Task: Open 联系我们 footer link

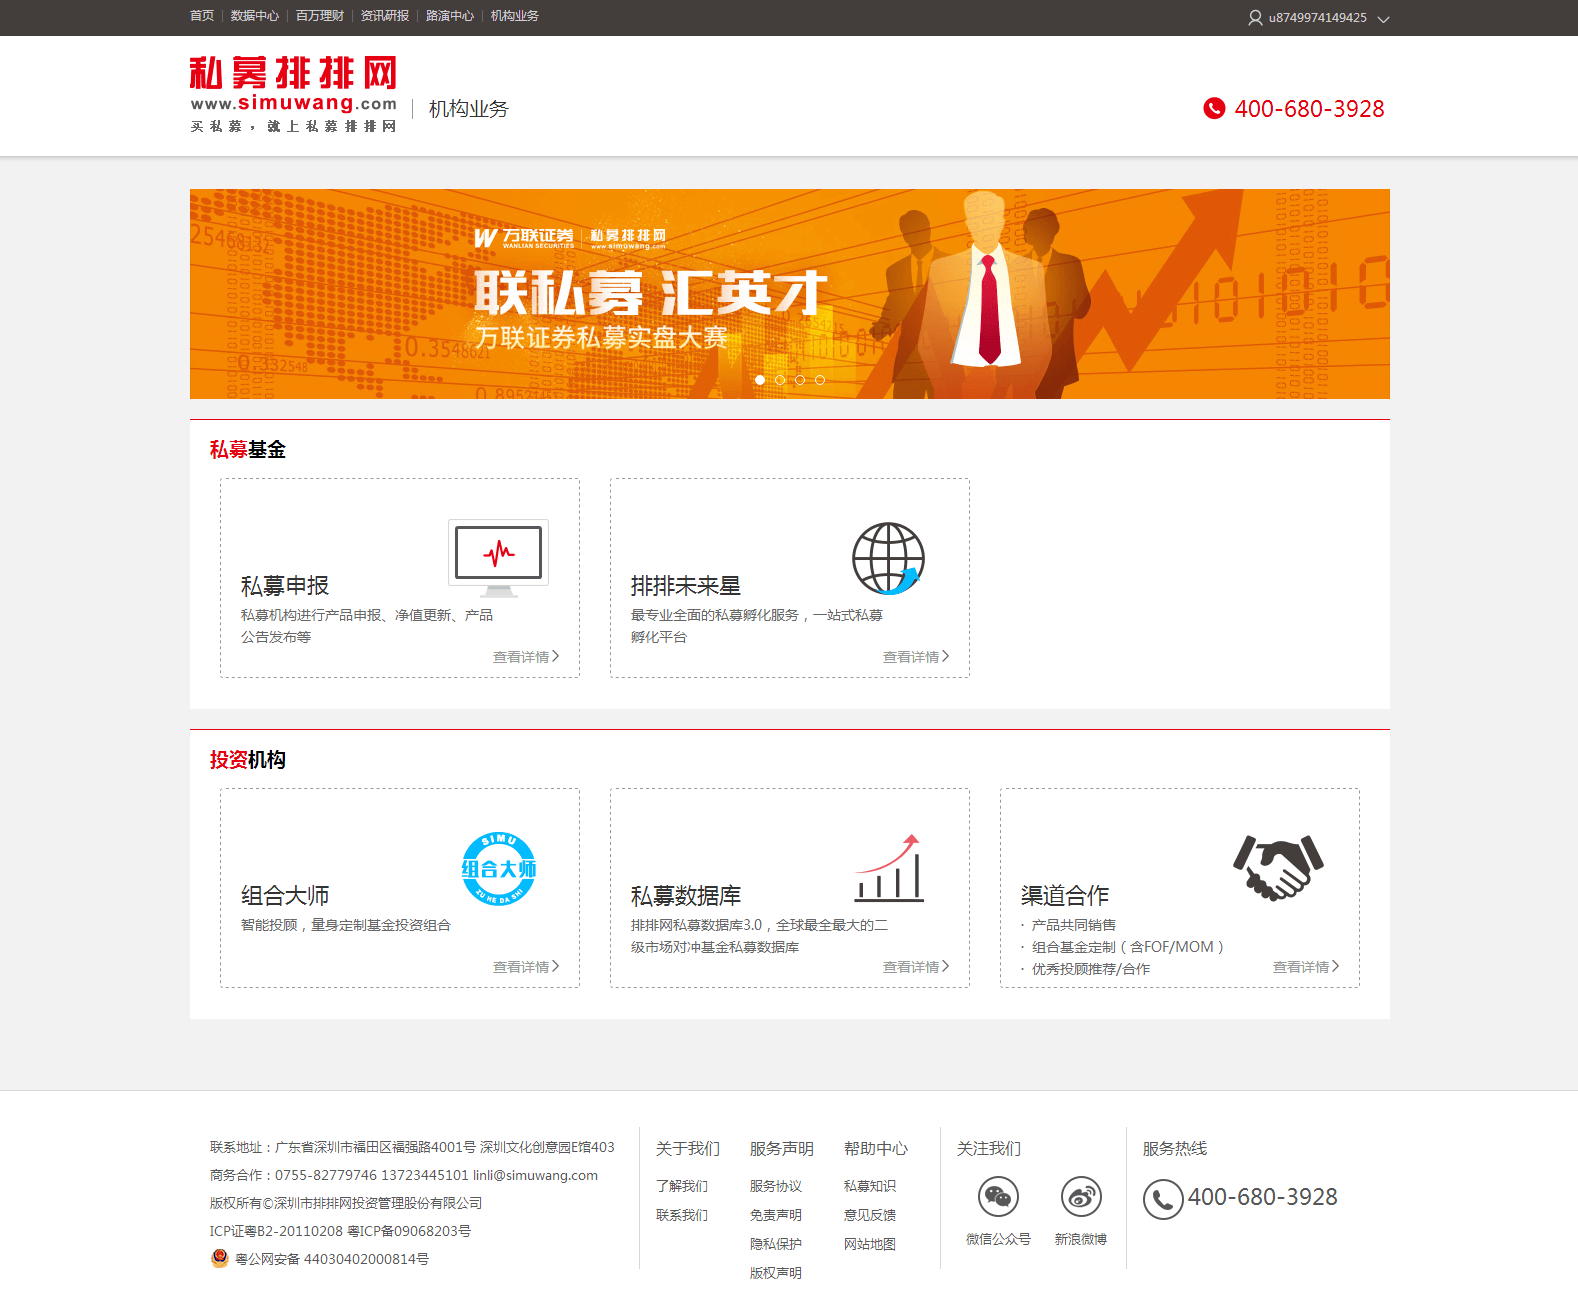Action: 682,1215
